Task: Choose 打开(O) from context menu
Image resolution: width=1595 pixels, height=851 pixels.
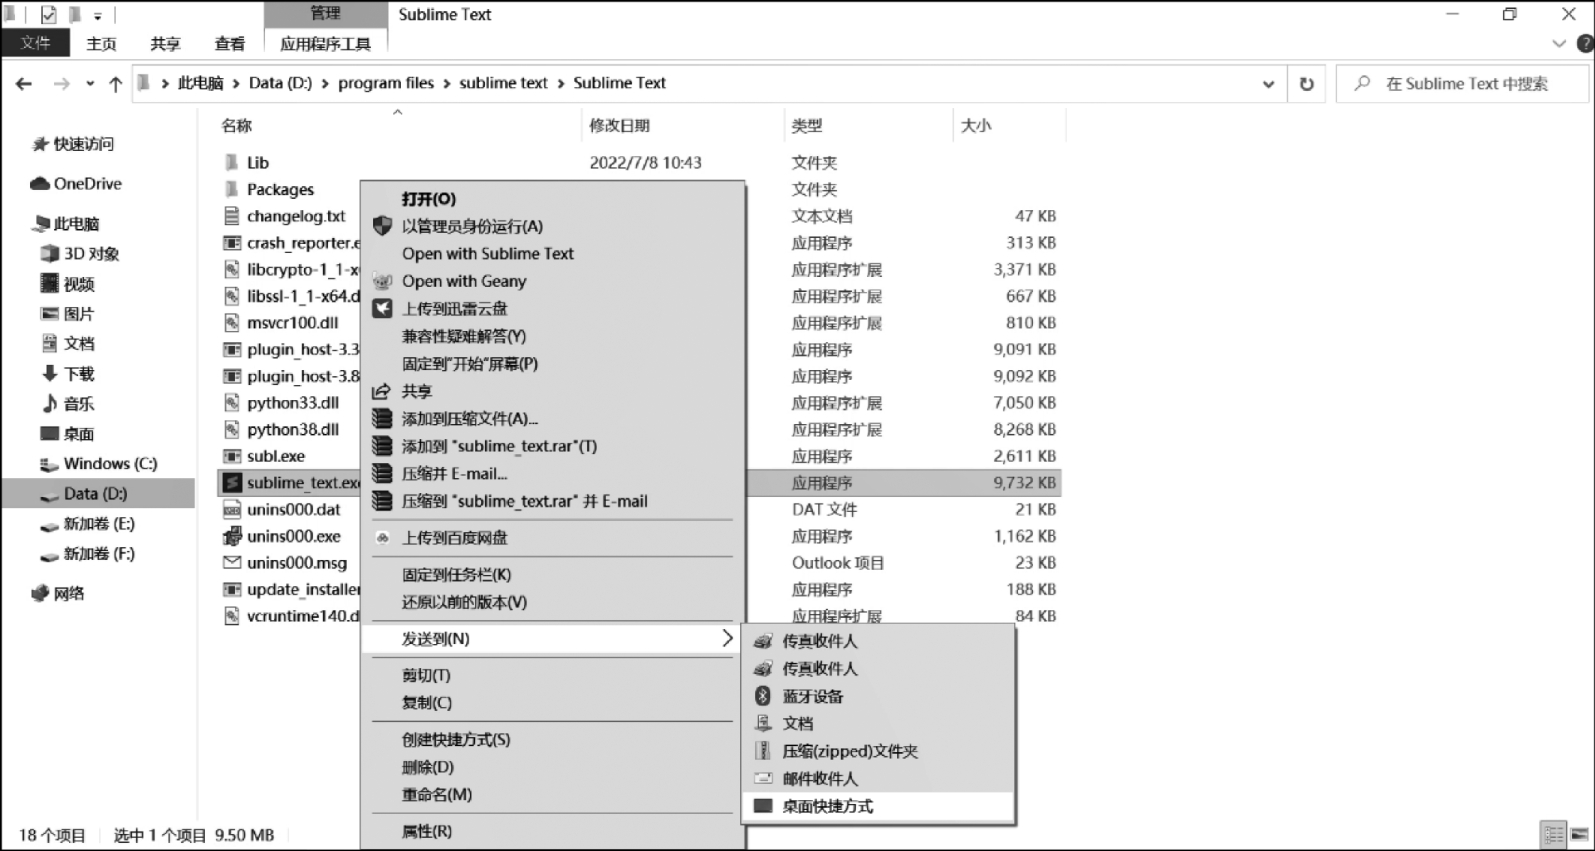Action: [429, 199]
